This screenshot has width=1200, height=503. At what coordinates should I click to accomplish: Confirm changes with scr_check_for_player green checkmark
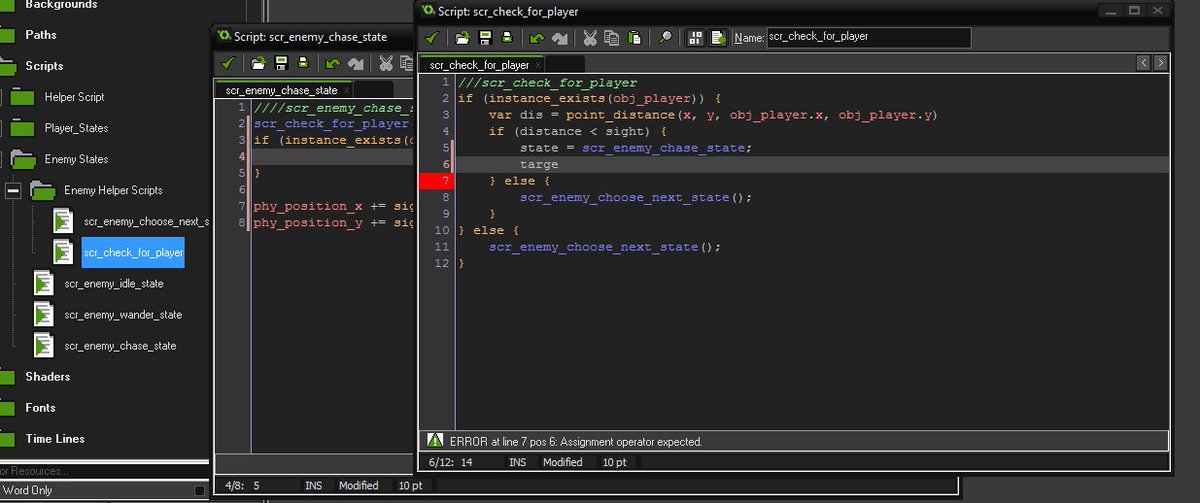[x=432, y=38]
